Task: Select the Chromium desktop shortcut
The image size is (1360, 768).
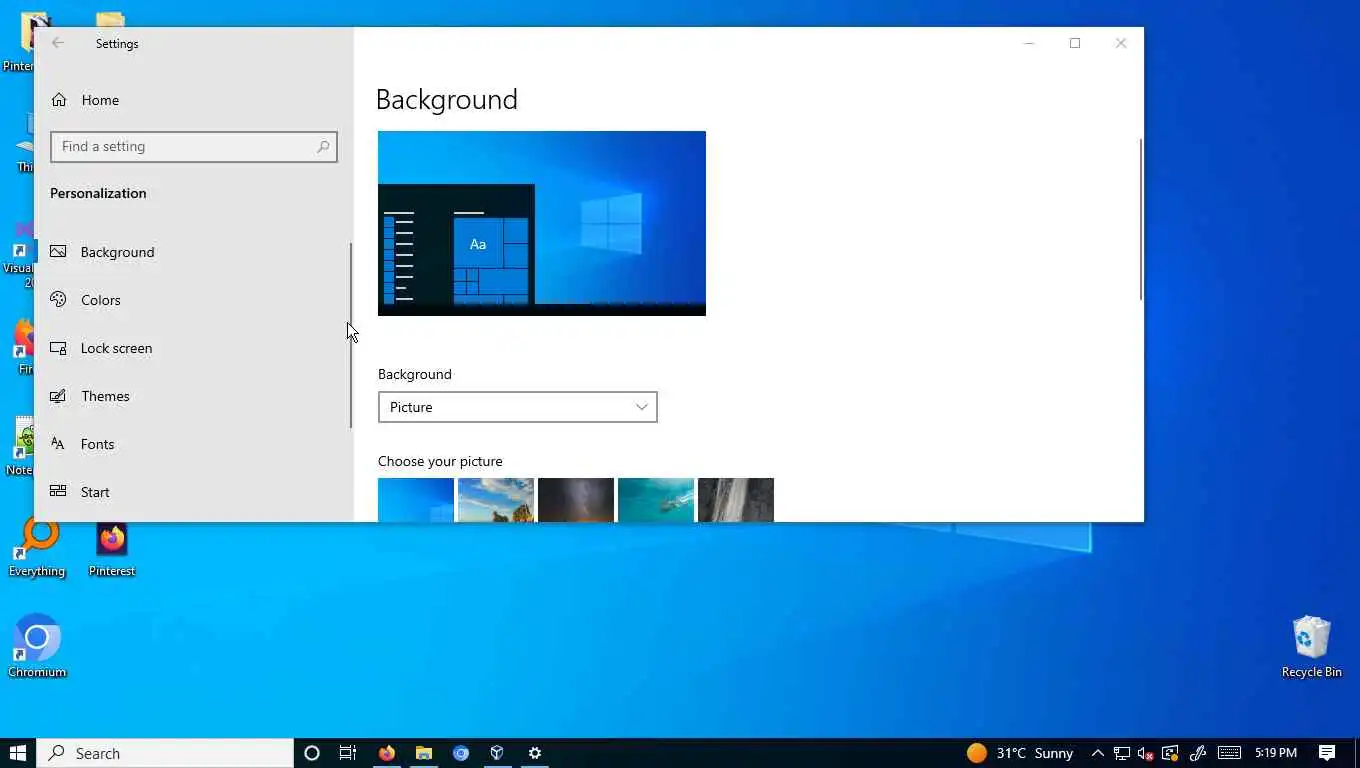Action: (x=37, y=647)
